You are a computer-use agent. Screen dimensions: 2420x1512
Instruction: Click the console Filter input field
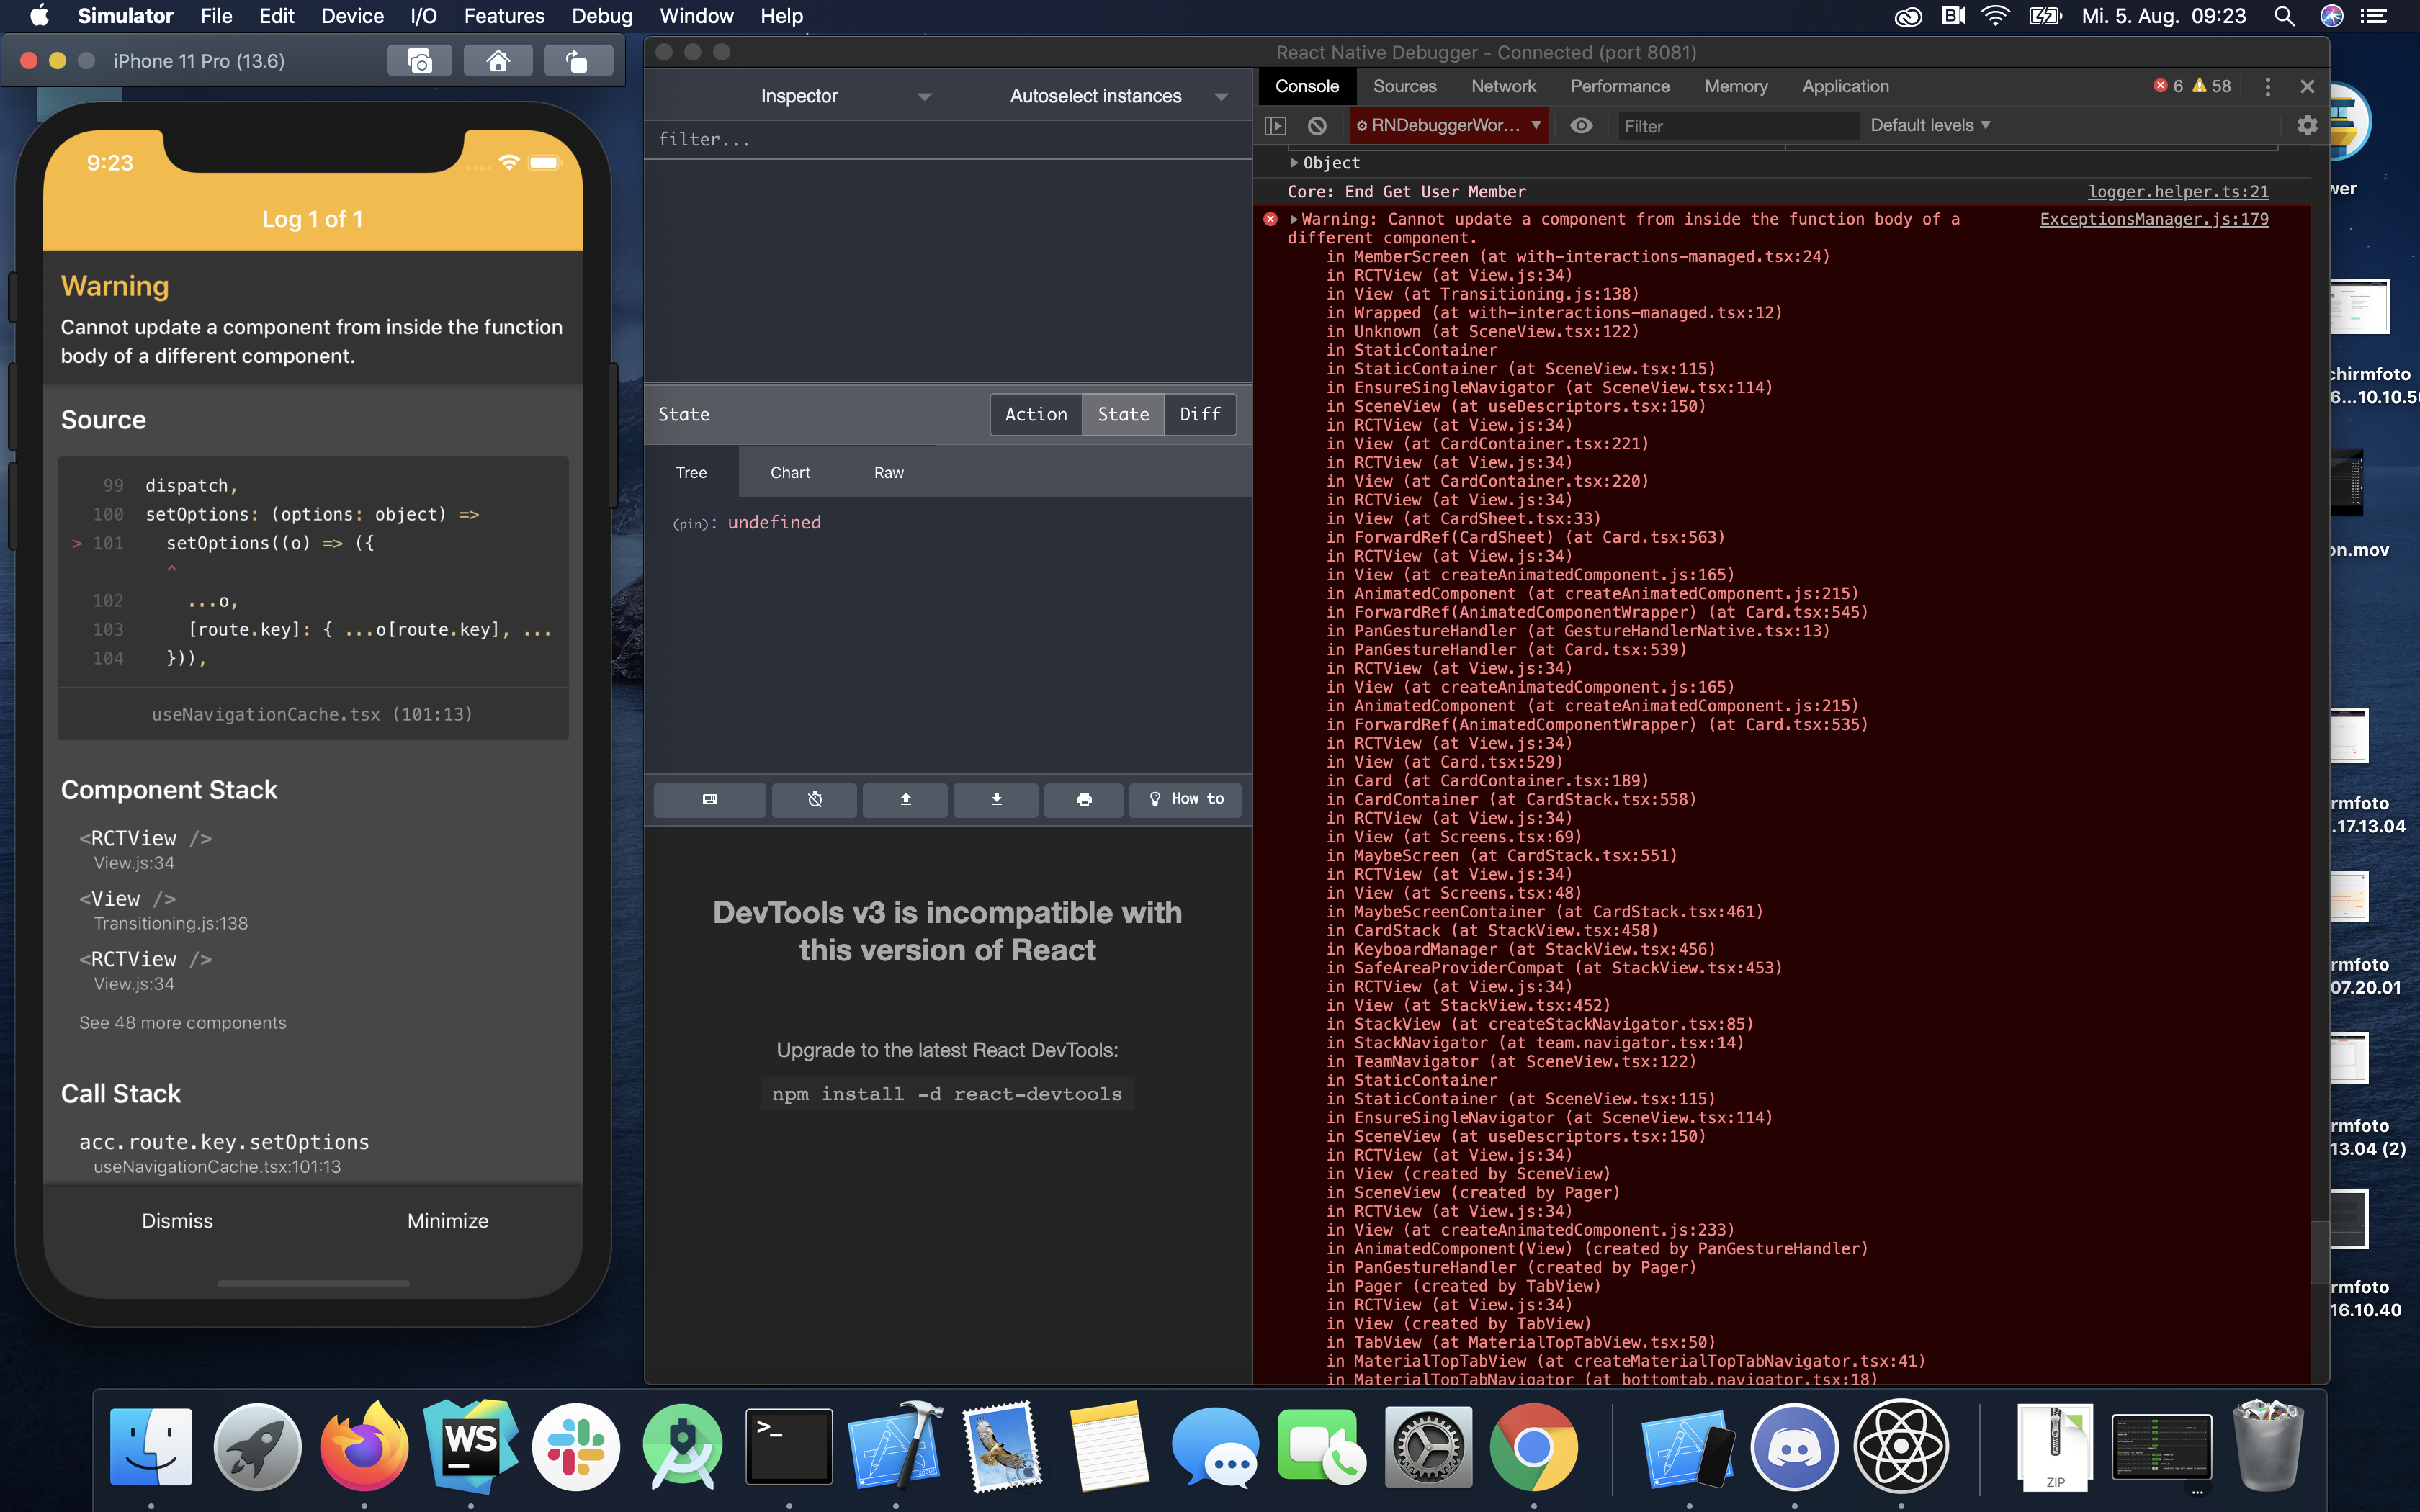tap(1738, 126)
